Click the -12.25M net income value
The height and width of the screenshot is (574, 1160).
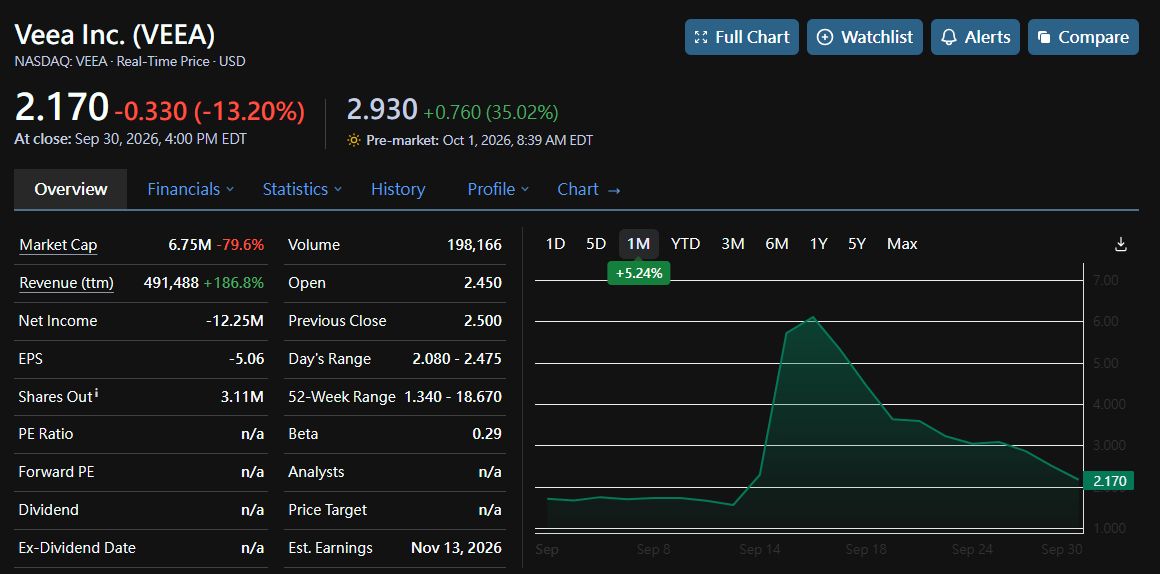(235, 321)
